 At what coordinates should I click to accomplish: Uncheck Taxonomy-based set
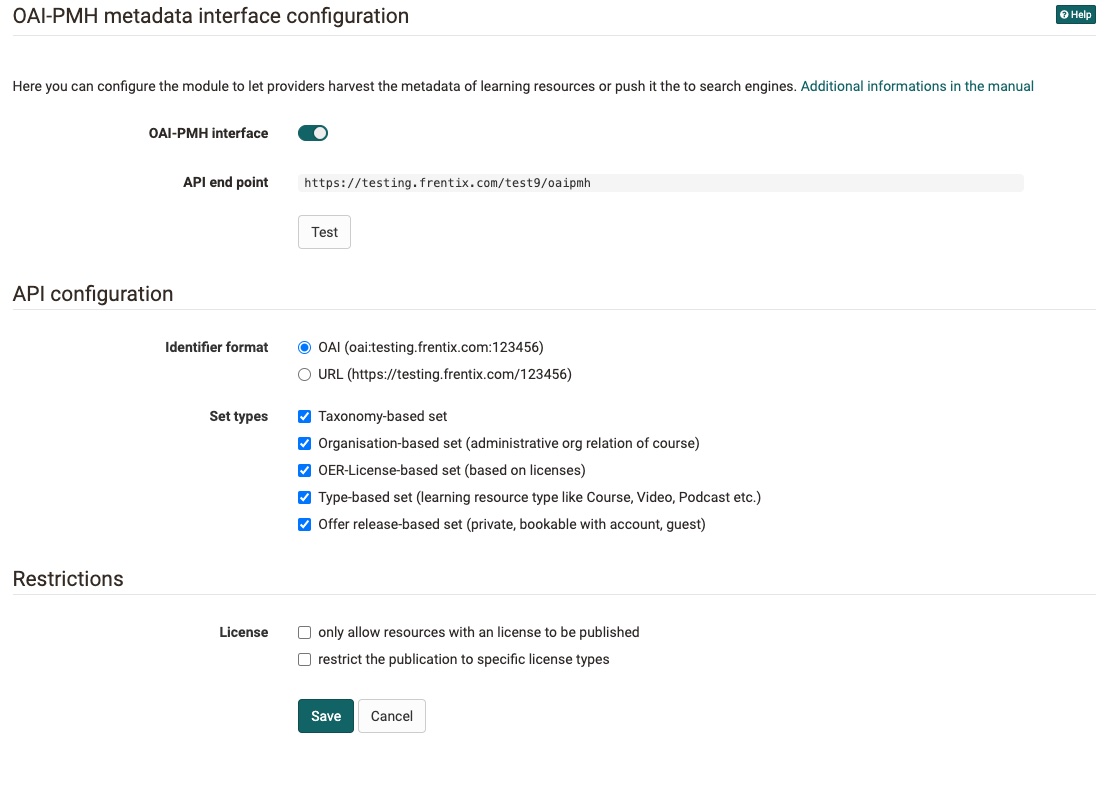pyautogui.click(x=304, y=416)
